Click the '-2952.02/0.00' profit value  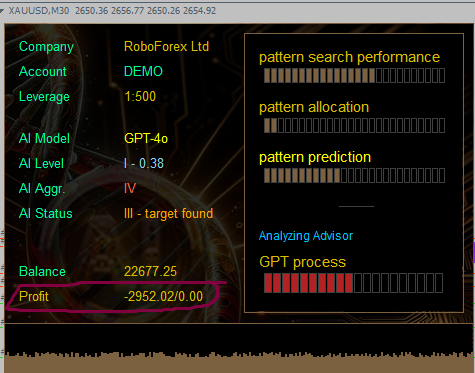[x=163, y=296]
